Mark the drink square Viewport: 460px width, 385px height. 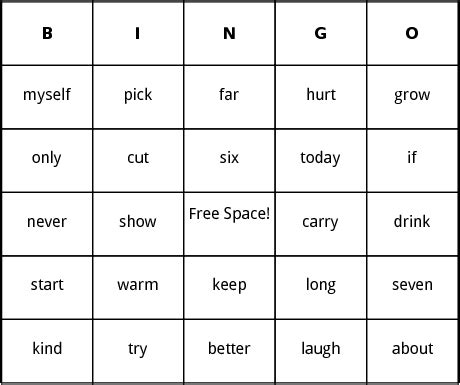pyautogui.click(x=412, y=224)
